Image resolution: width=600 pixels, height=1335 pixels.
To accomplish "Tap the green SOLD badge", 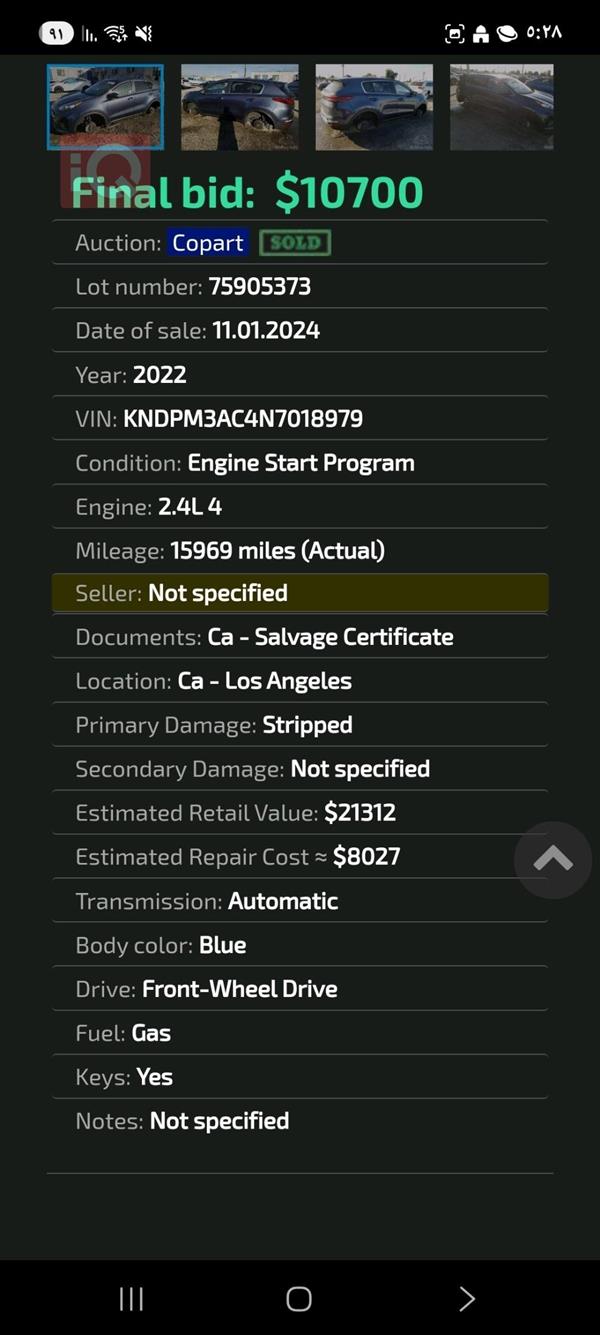I will pyautogui.click(x=295, y=243).
